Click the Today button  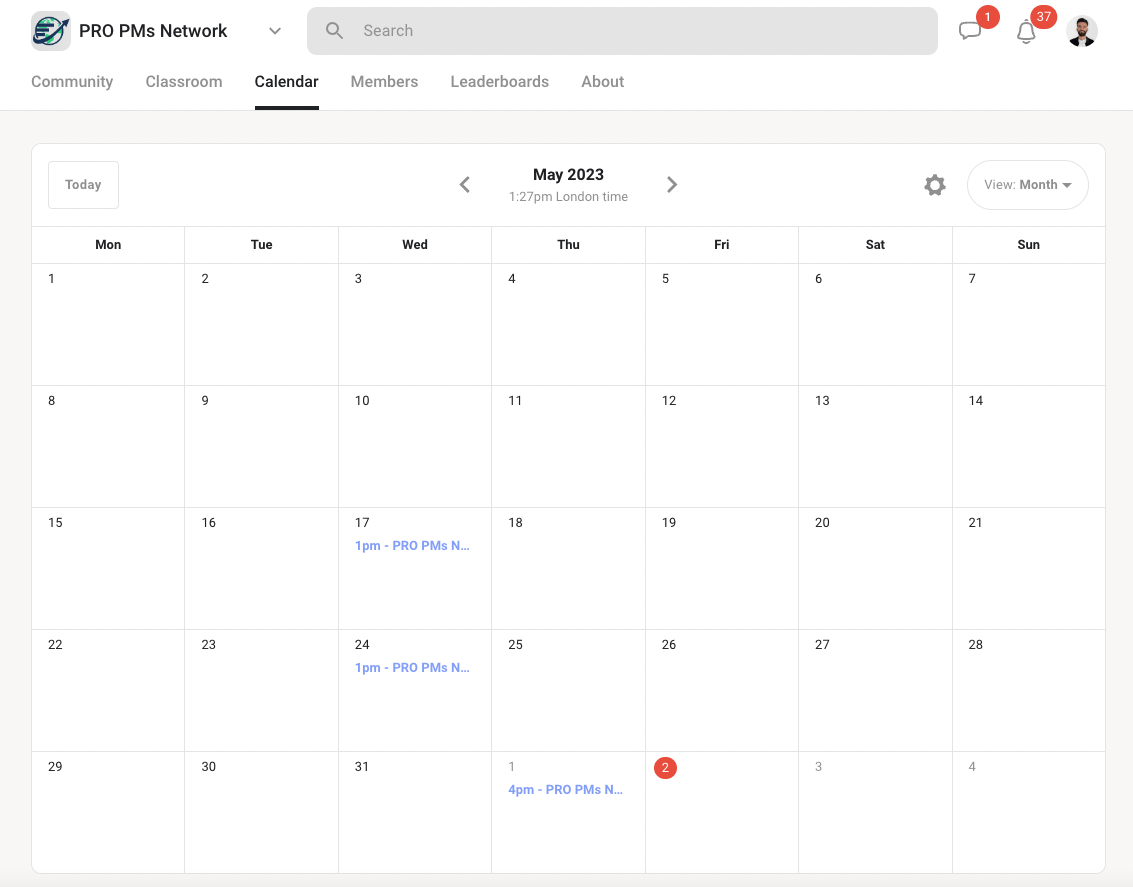83,185
